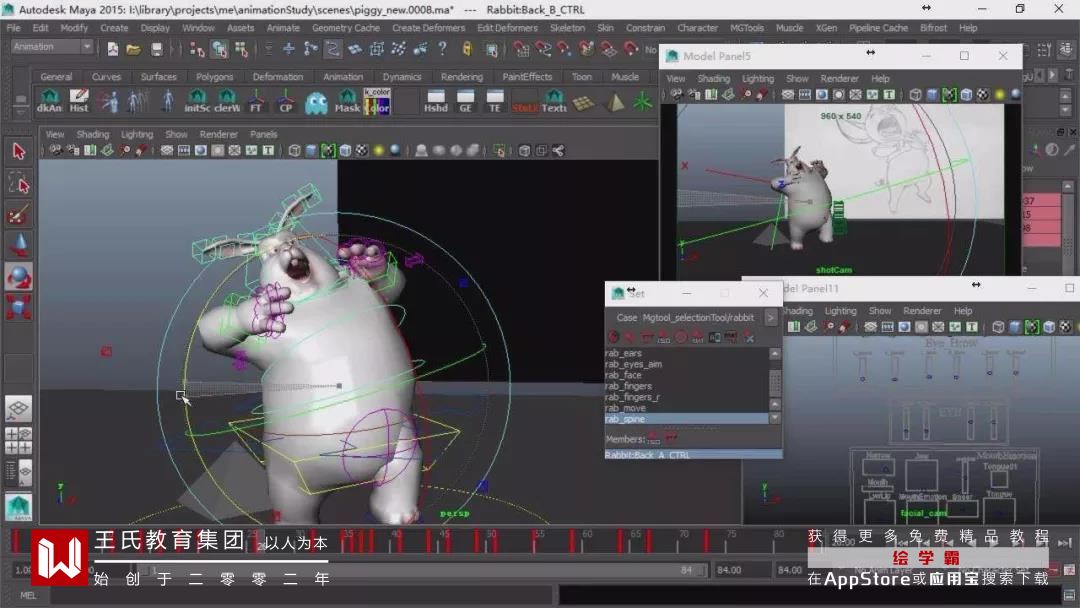Click the question mark selection mask icon
1080x608 pixels.
(442, 48)
